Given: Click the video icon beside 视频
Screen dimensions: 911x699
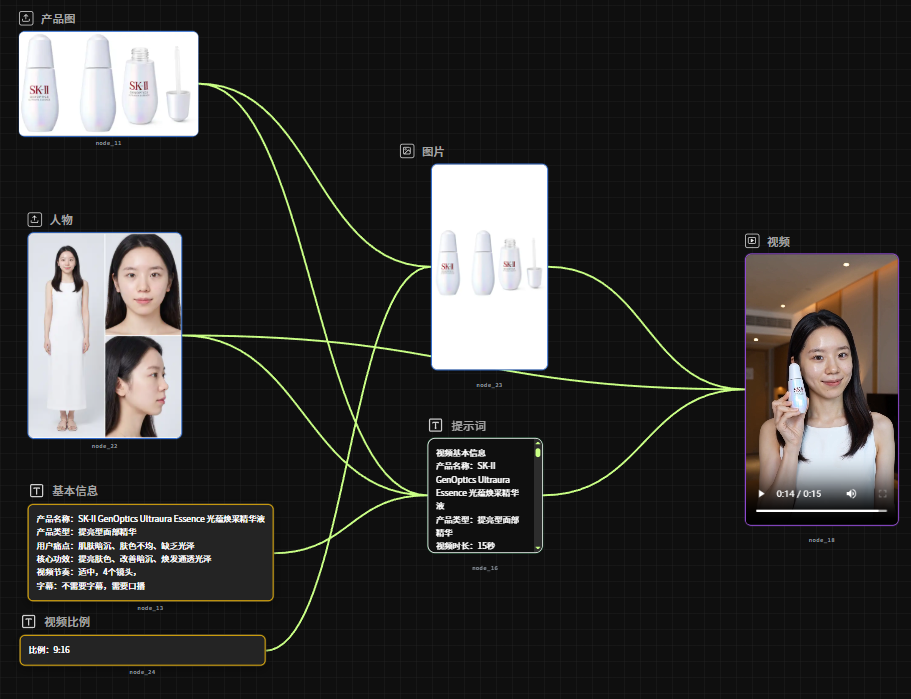Looking at the screenshot, I should click(752, 241).
